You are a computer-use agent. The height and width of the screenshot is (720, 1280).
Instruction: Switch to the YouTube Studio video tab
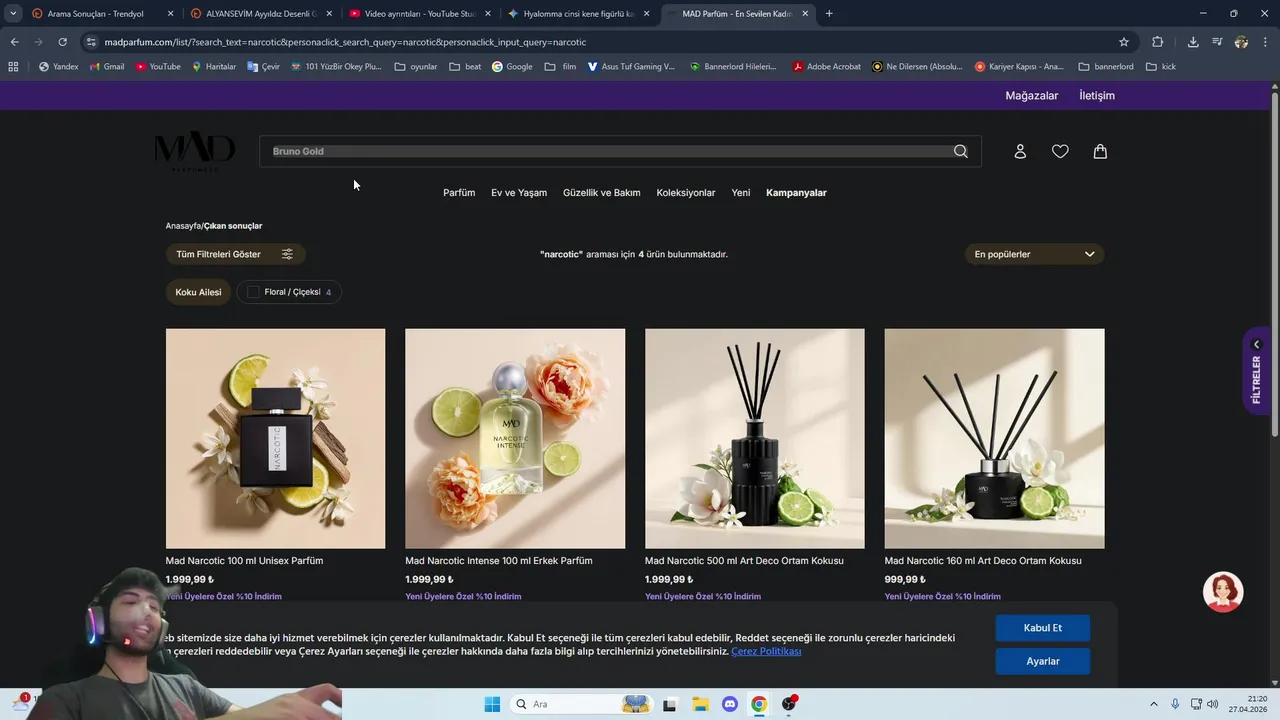pos(420,14)
